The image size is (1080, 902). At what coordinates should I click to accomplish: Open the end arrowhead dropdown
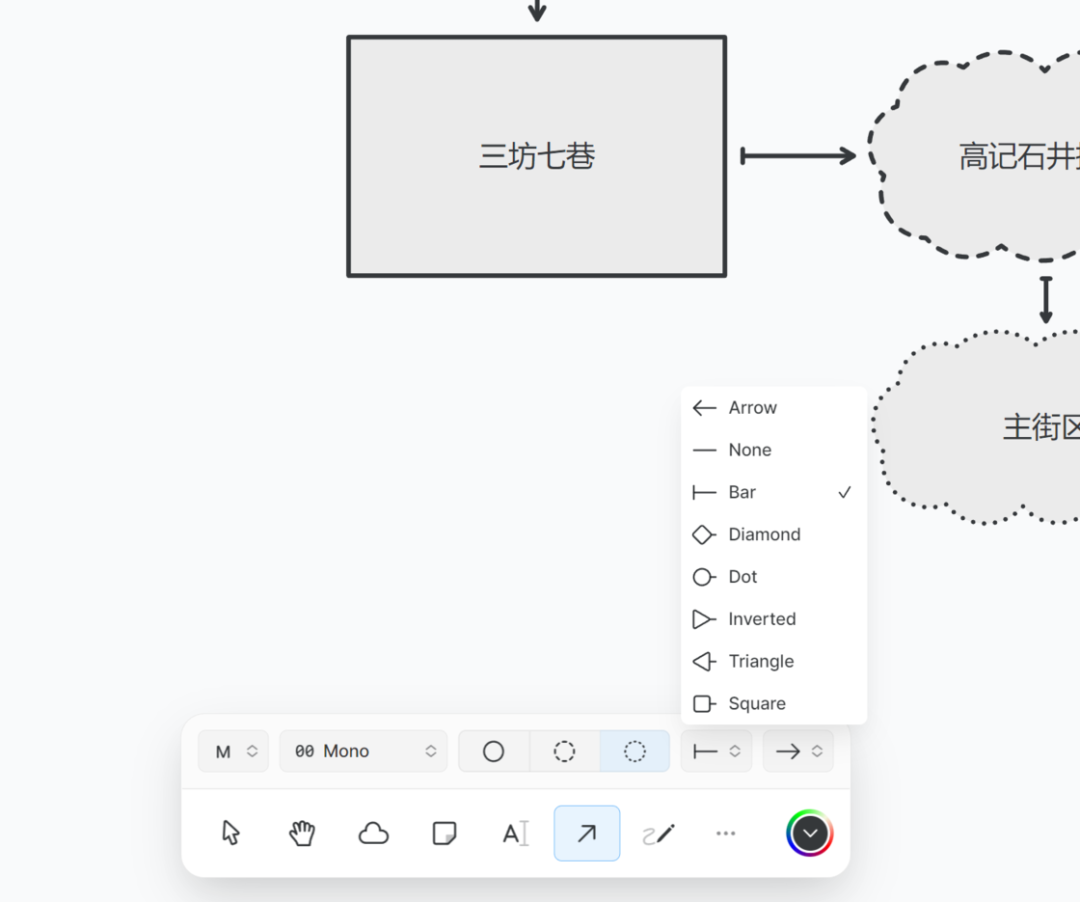(x=798, y=751)
